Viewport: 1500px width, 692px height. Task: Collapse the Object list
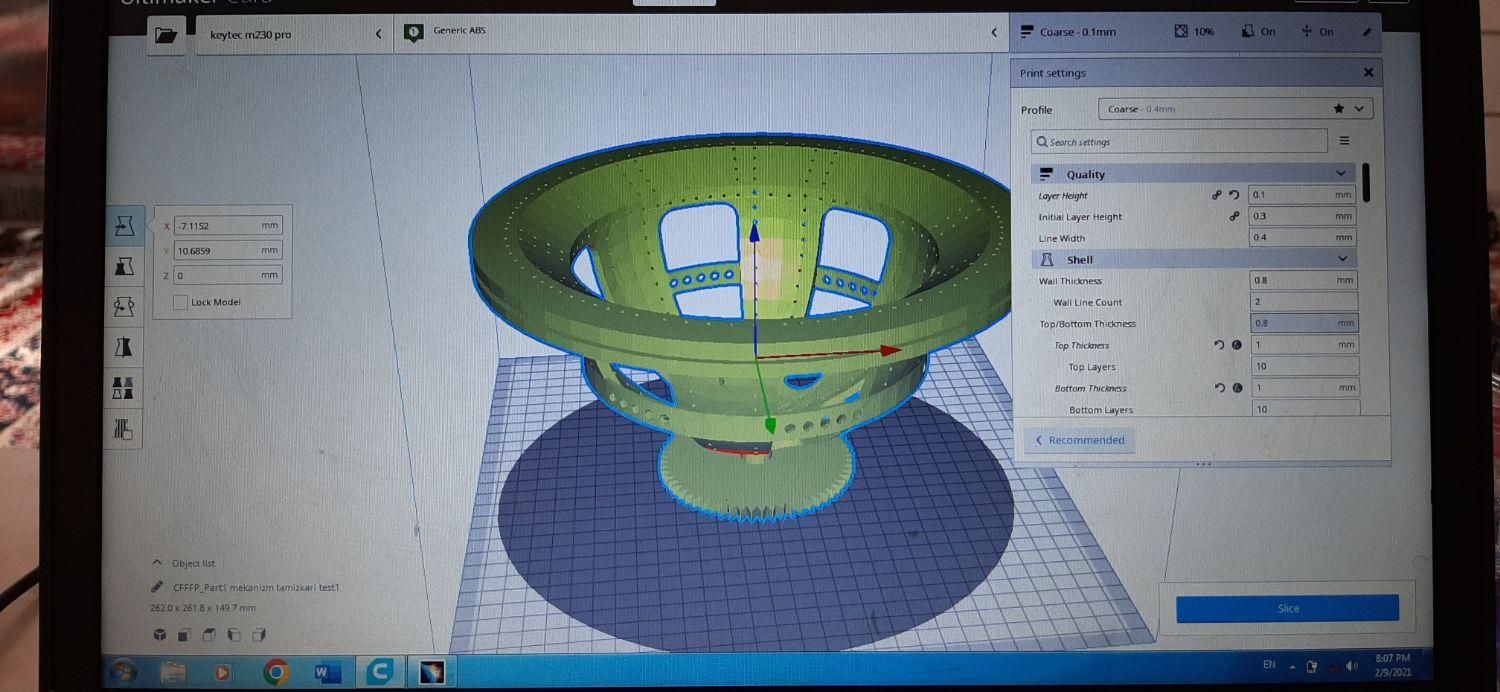click(x=157, y=563)
